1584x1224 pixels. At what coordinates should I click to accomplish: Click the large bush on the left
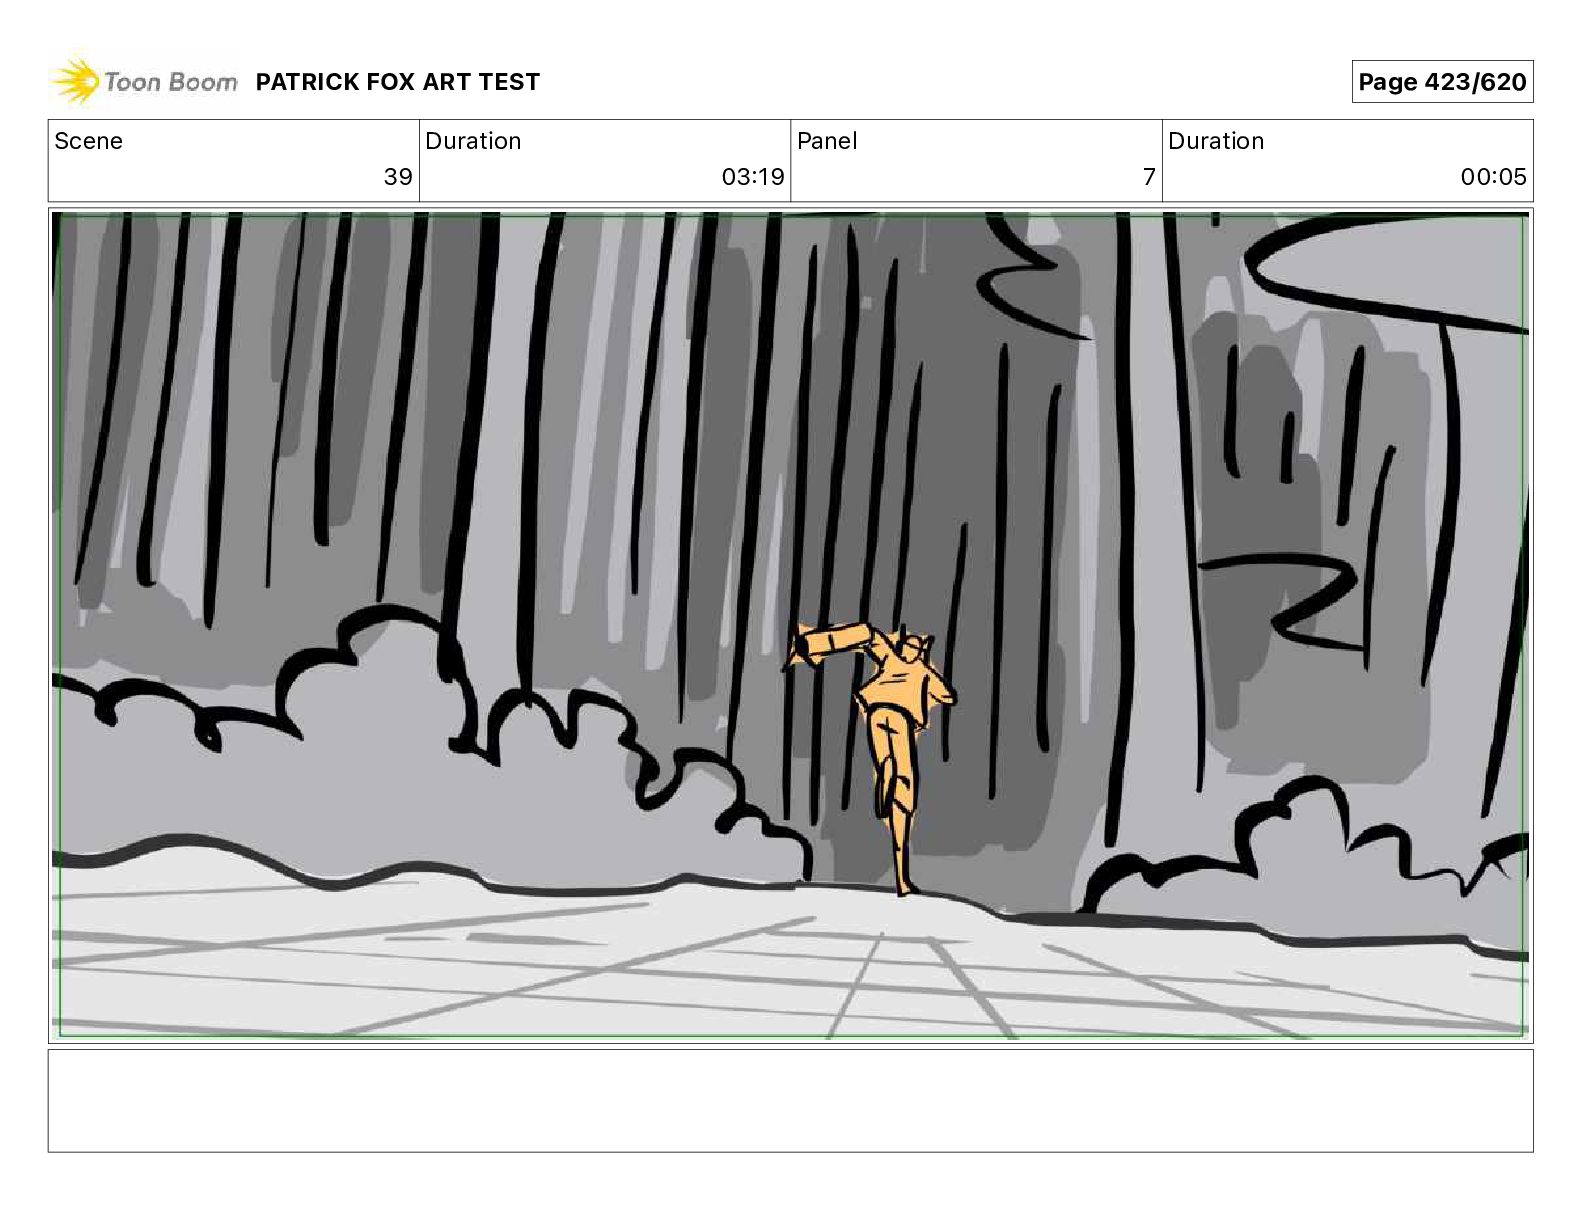click(x=420, y=760)
